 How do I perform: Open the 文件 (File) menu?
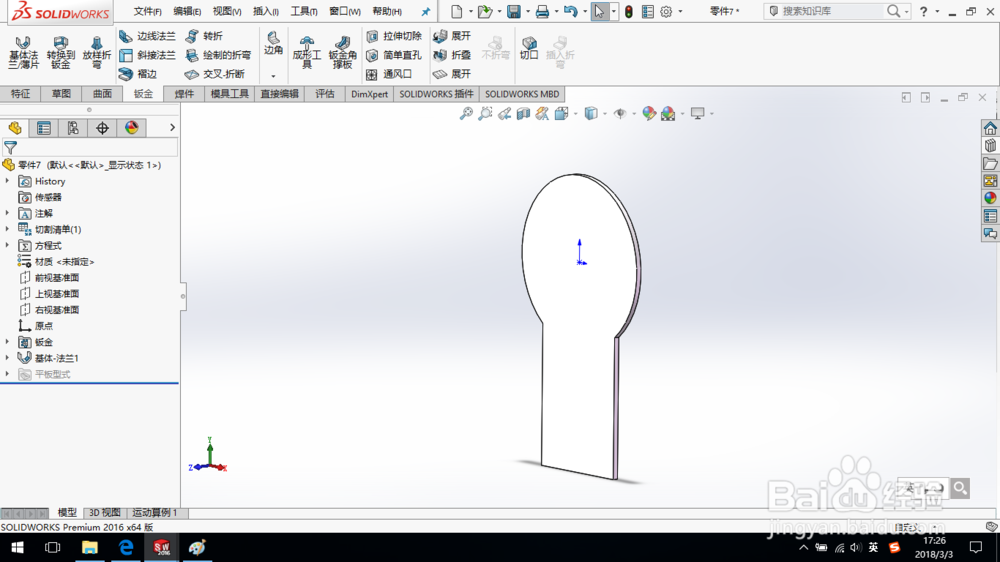(147, 11)
